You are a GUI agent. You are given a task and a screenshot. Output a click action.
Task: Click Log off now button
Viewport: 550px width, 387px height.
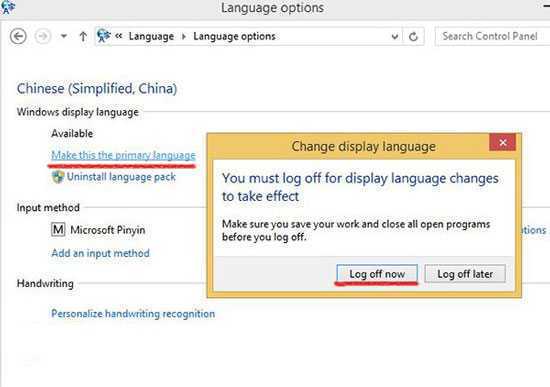[x=377, y=274]
